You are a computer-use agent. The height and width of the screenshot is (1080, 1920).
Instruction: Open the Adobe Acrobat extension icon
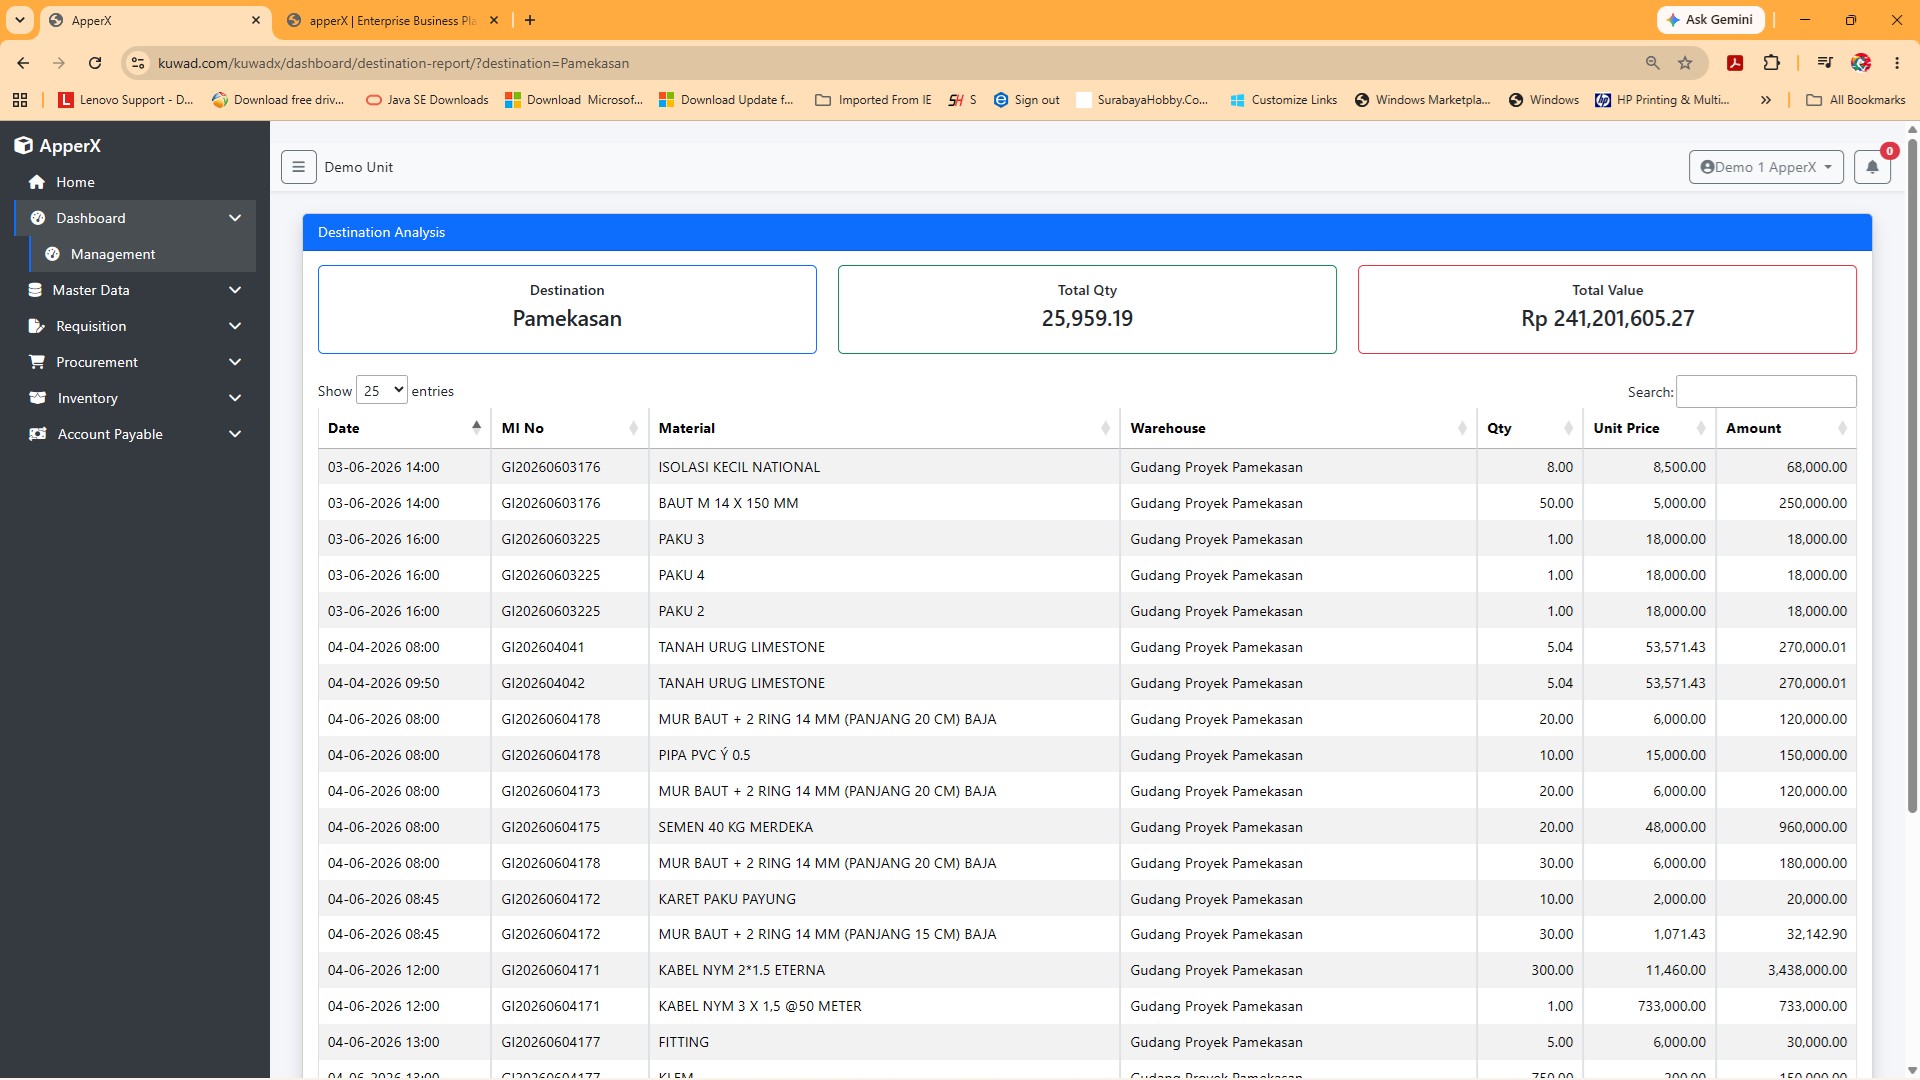pos(1735,63)
